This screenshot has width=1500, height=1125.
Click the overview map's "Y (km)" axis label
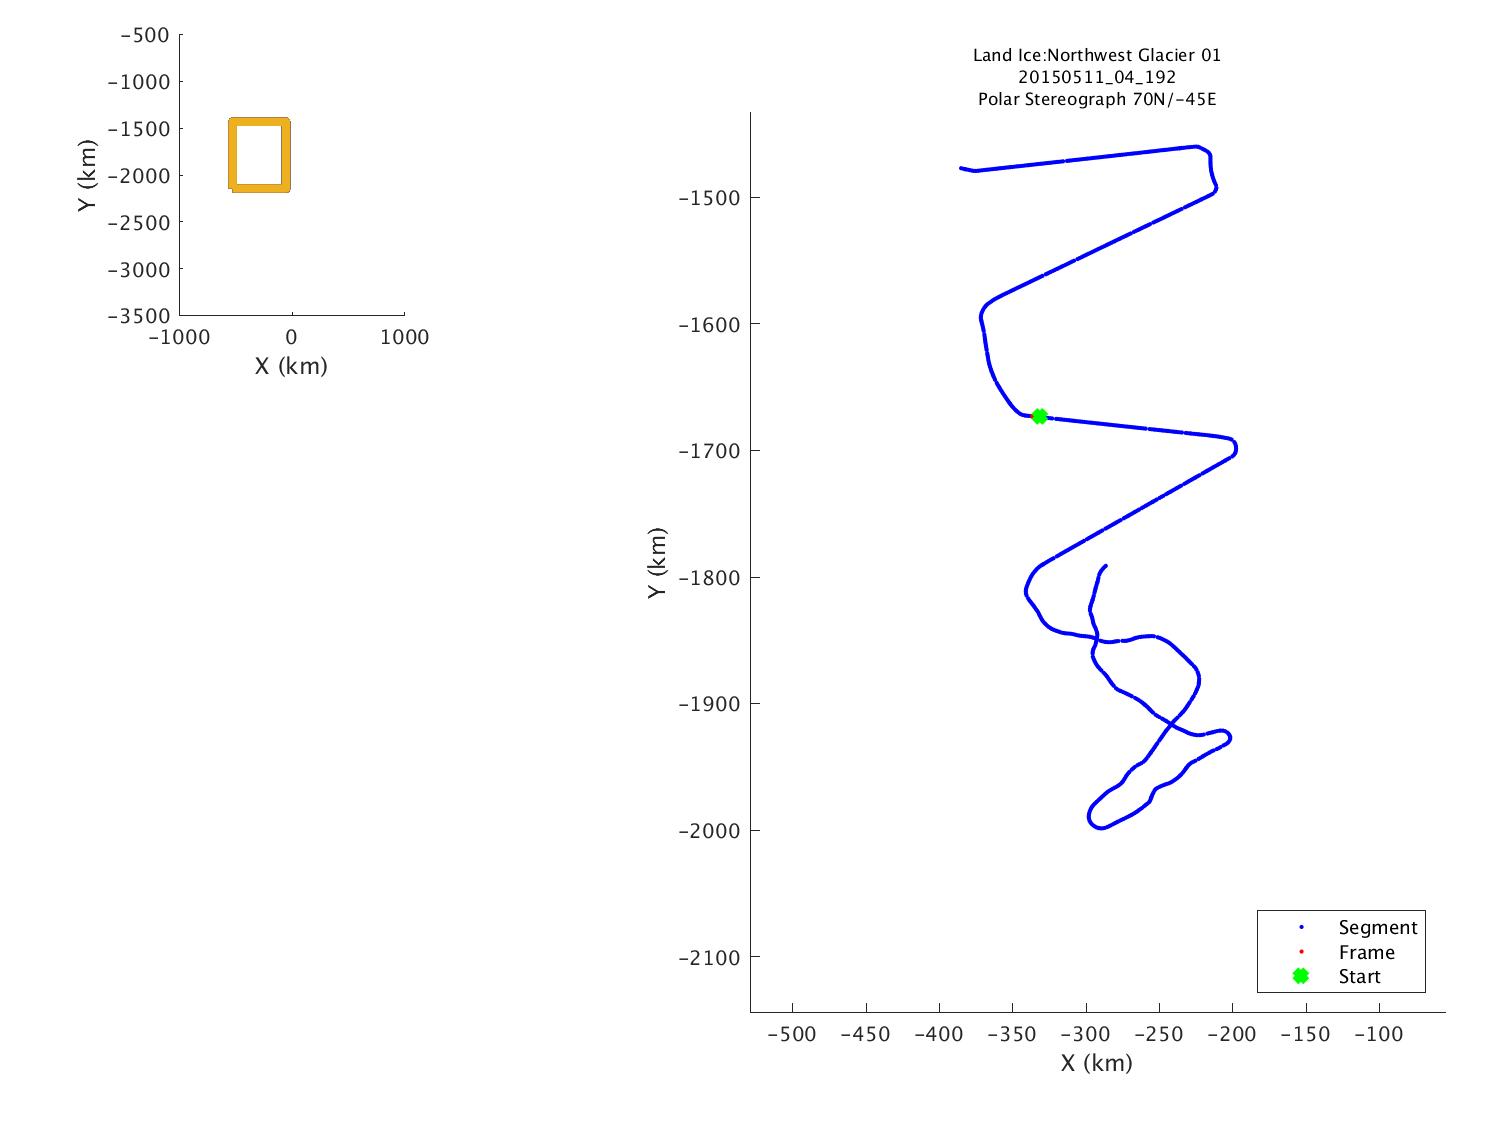click(x=87, y=175)
